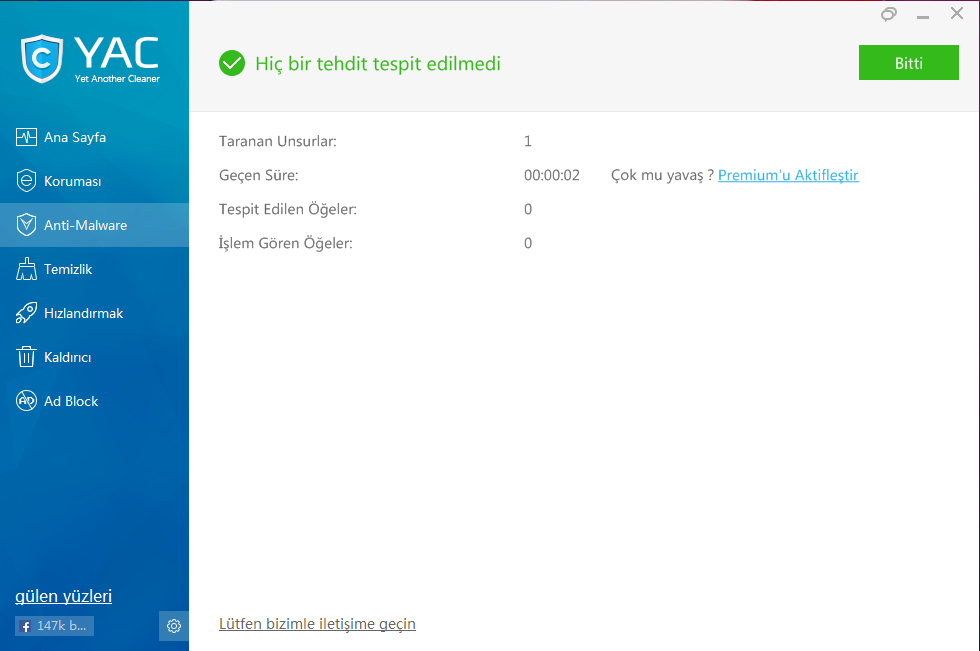
Task: Click the 'Geçen Süre:' label
Action: pos(258,176)
